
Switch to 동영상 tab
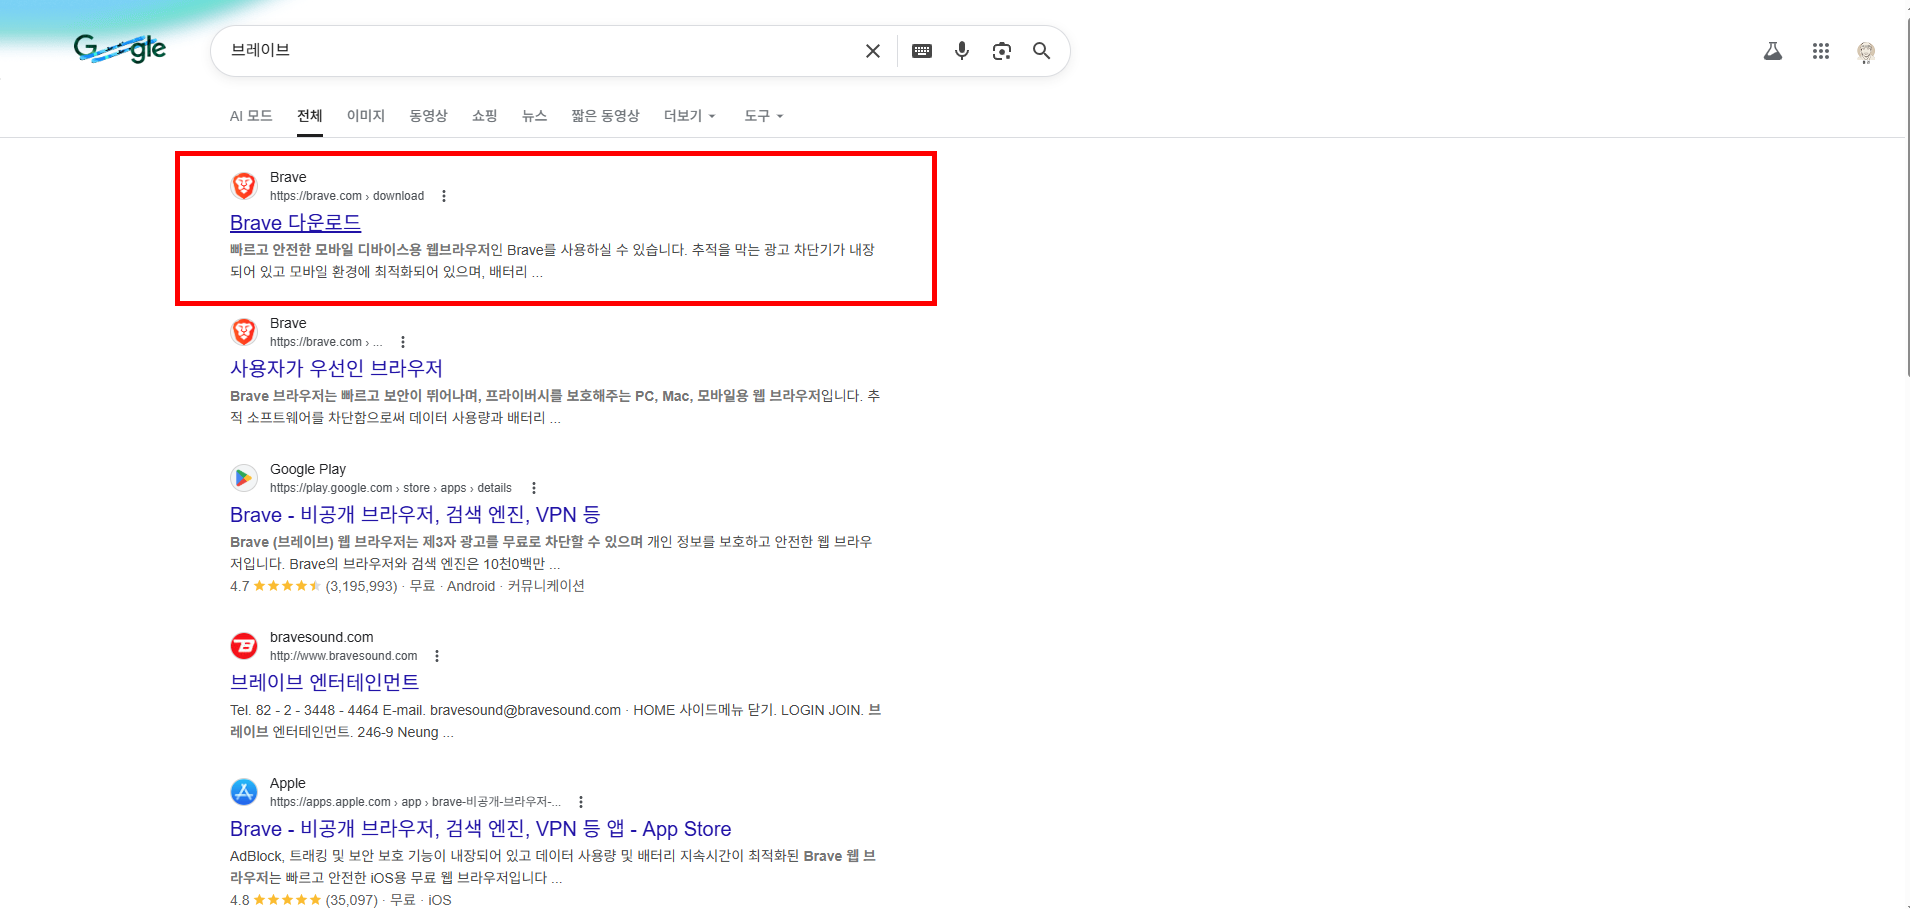(428, 116)
